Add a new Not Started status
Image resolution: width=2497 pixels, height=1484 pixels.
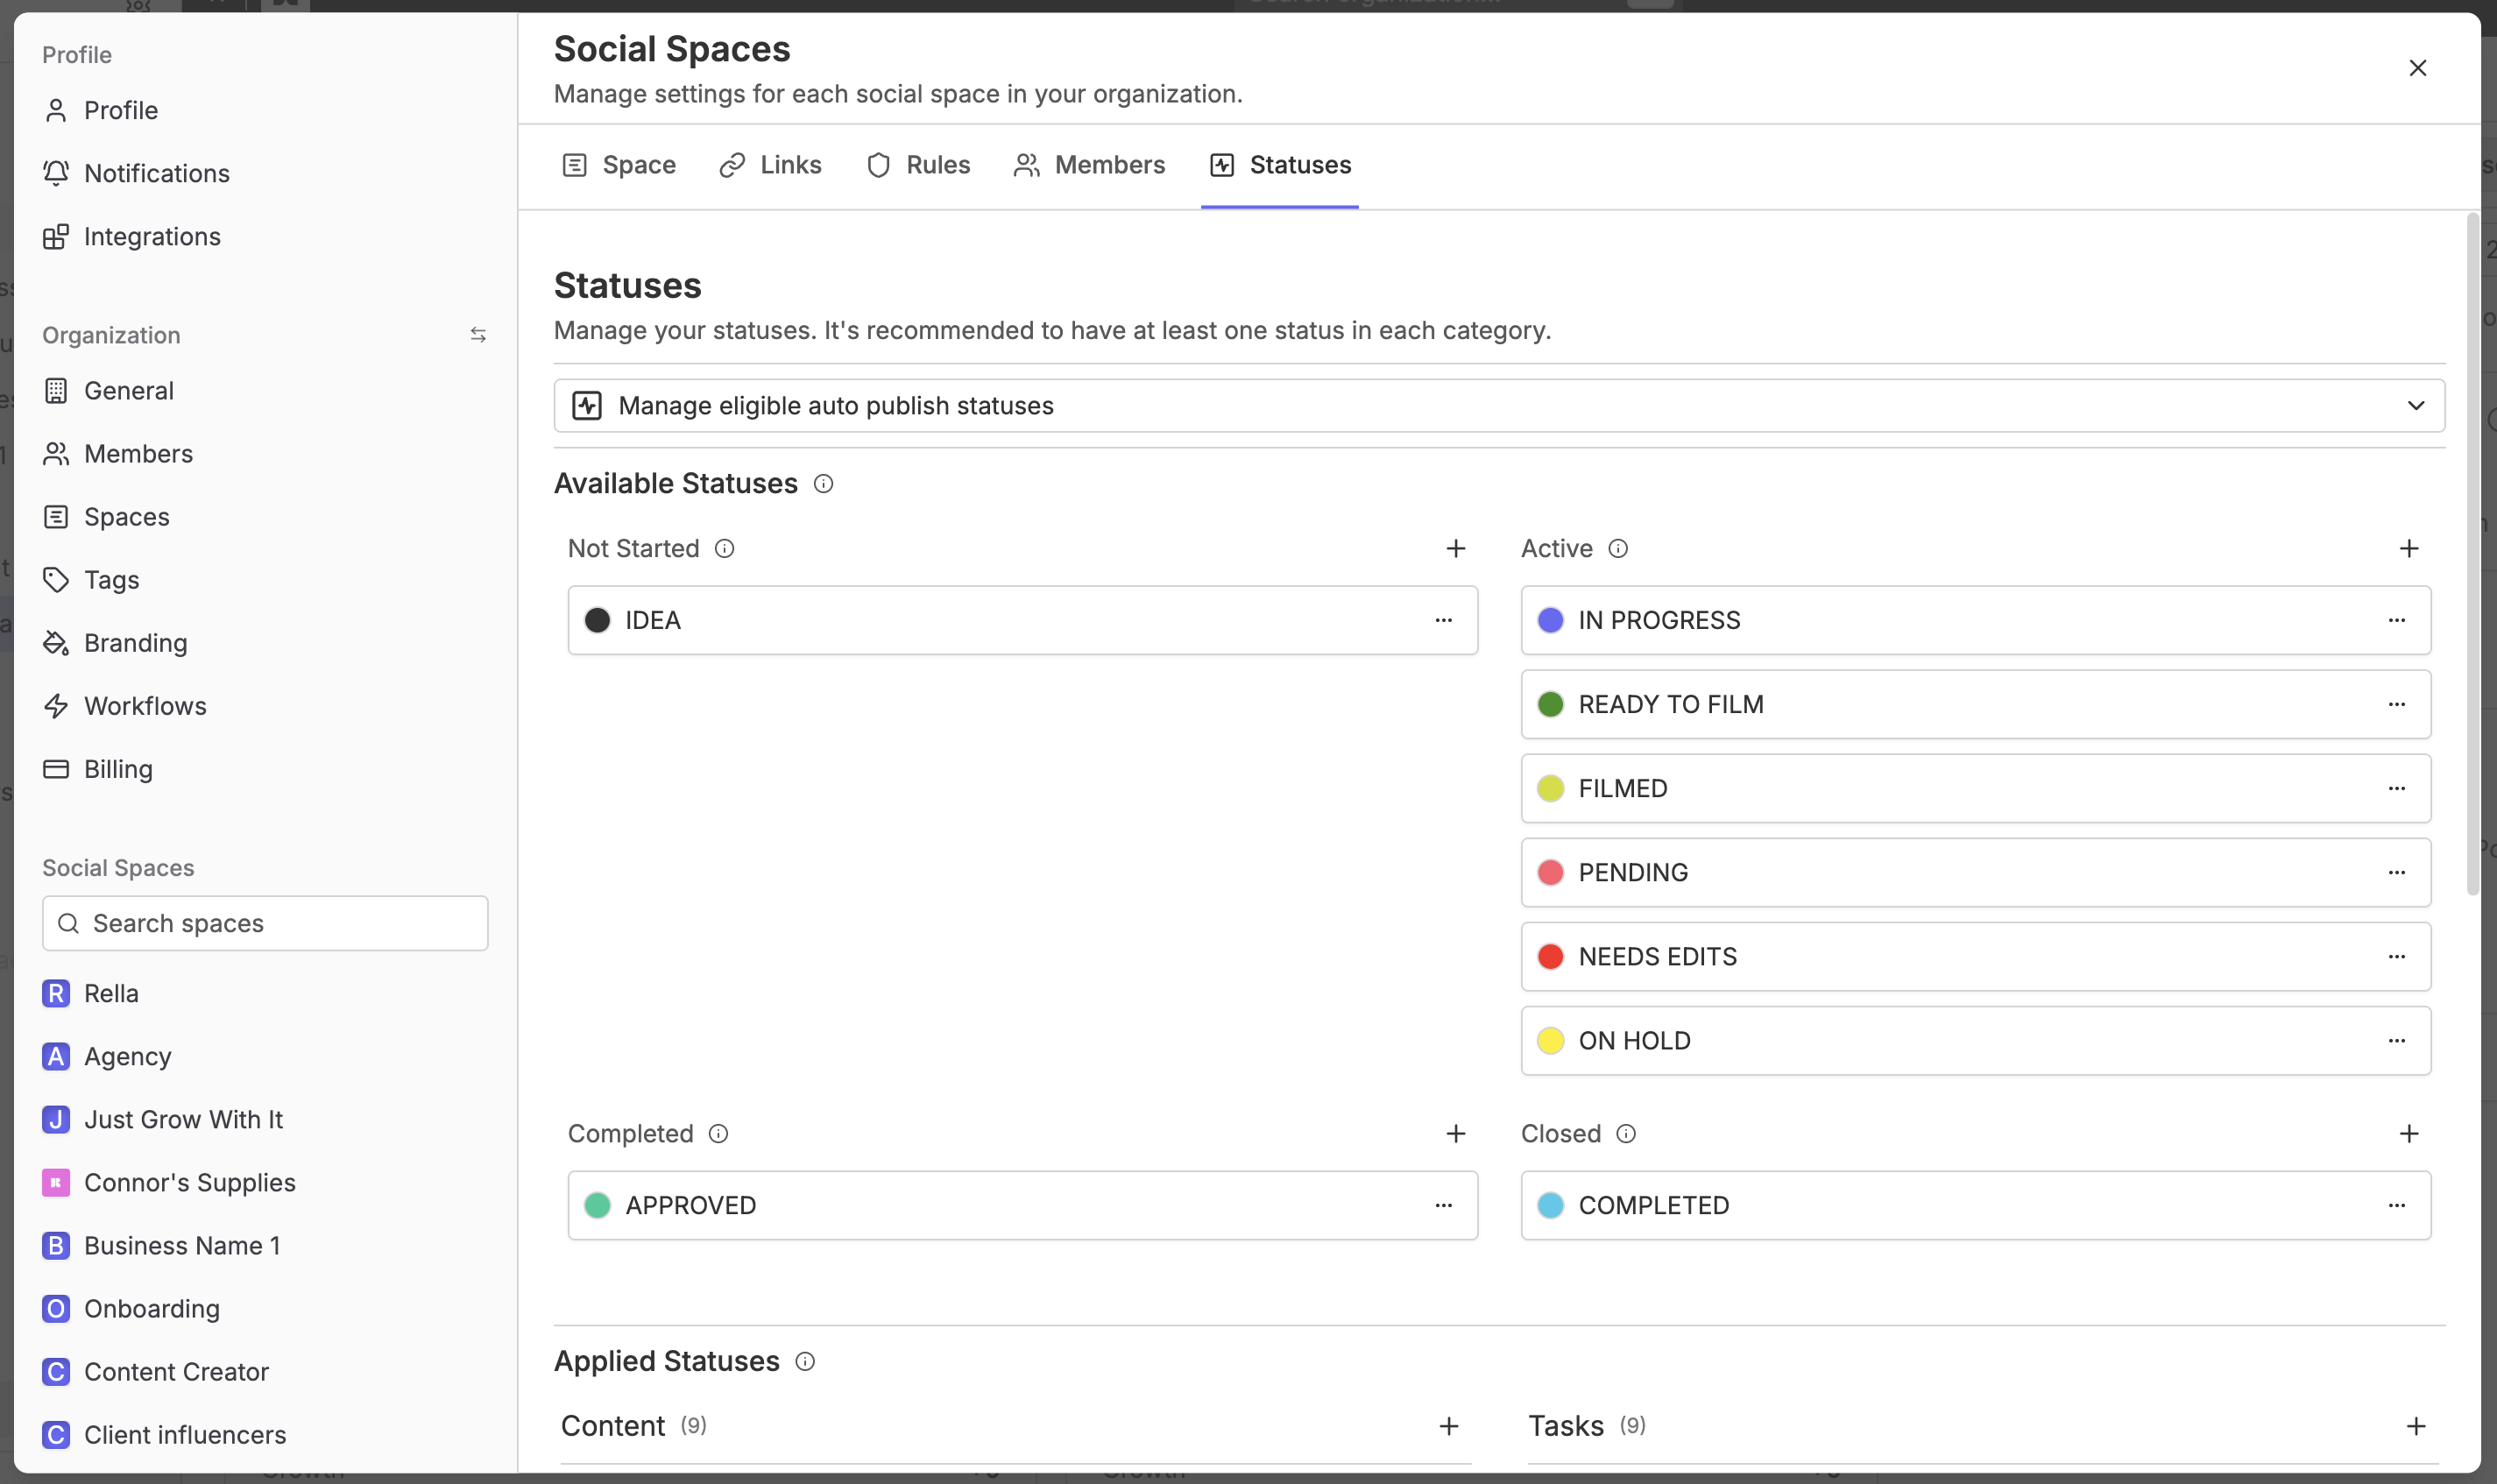(x=1455, y=548)
